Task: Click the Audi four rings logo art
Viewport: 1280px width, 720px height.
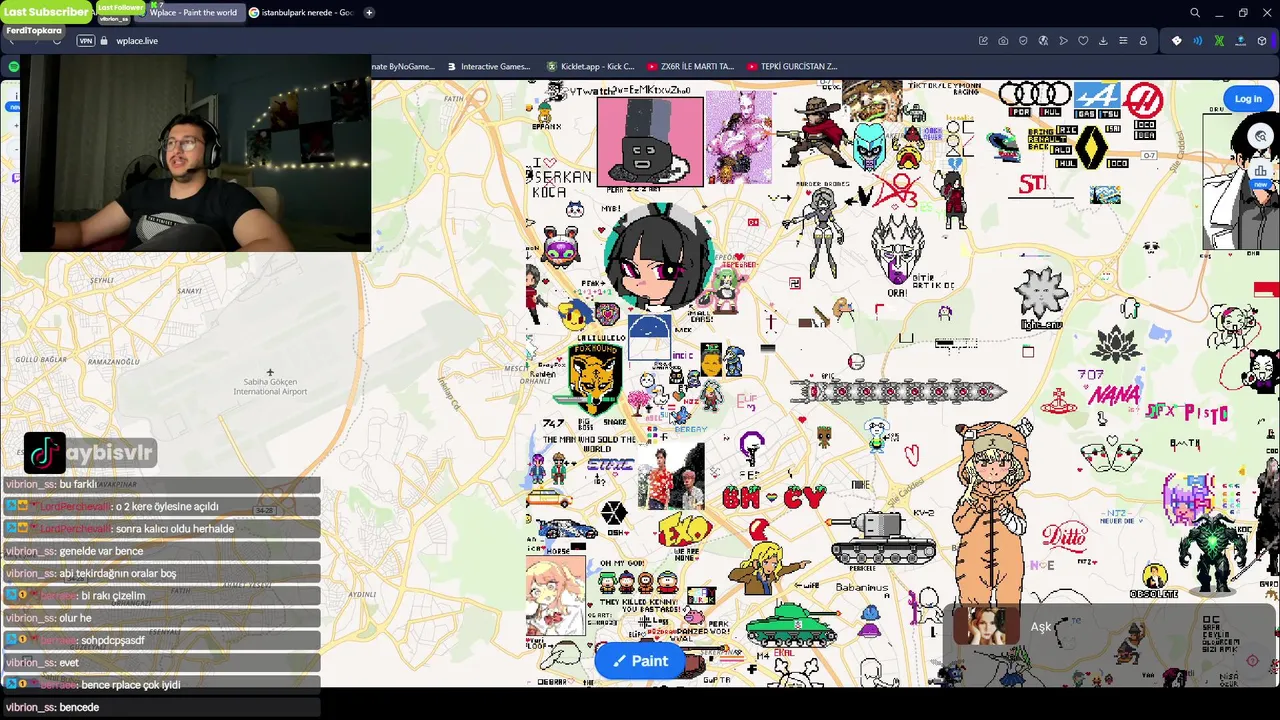Action: pos(1035,96)
